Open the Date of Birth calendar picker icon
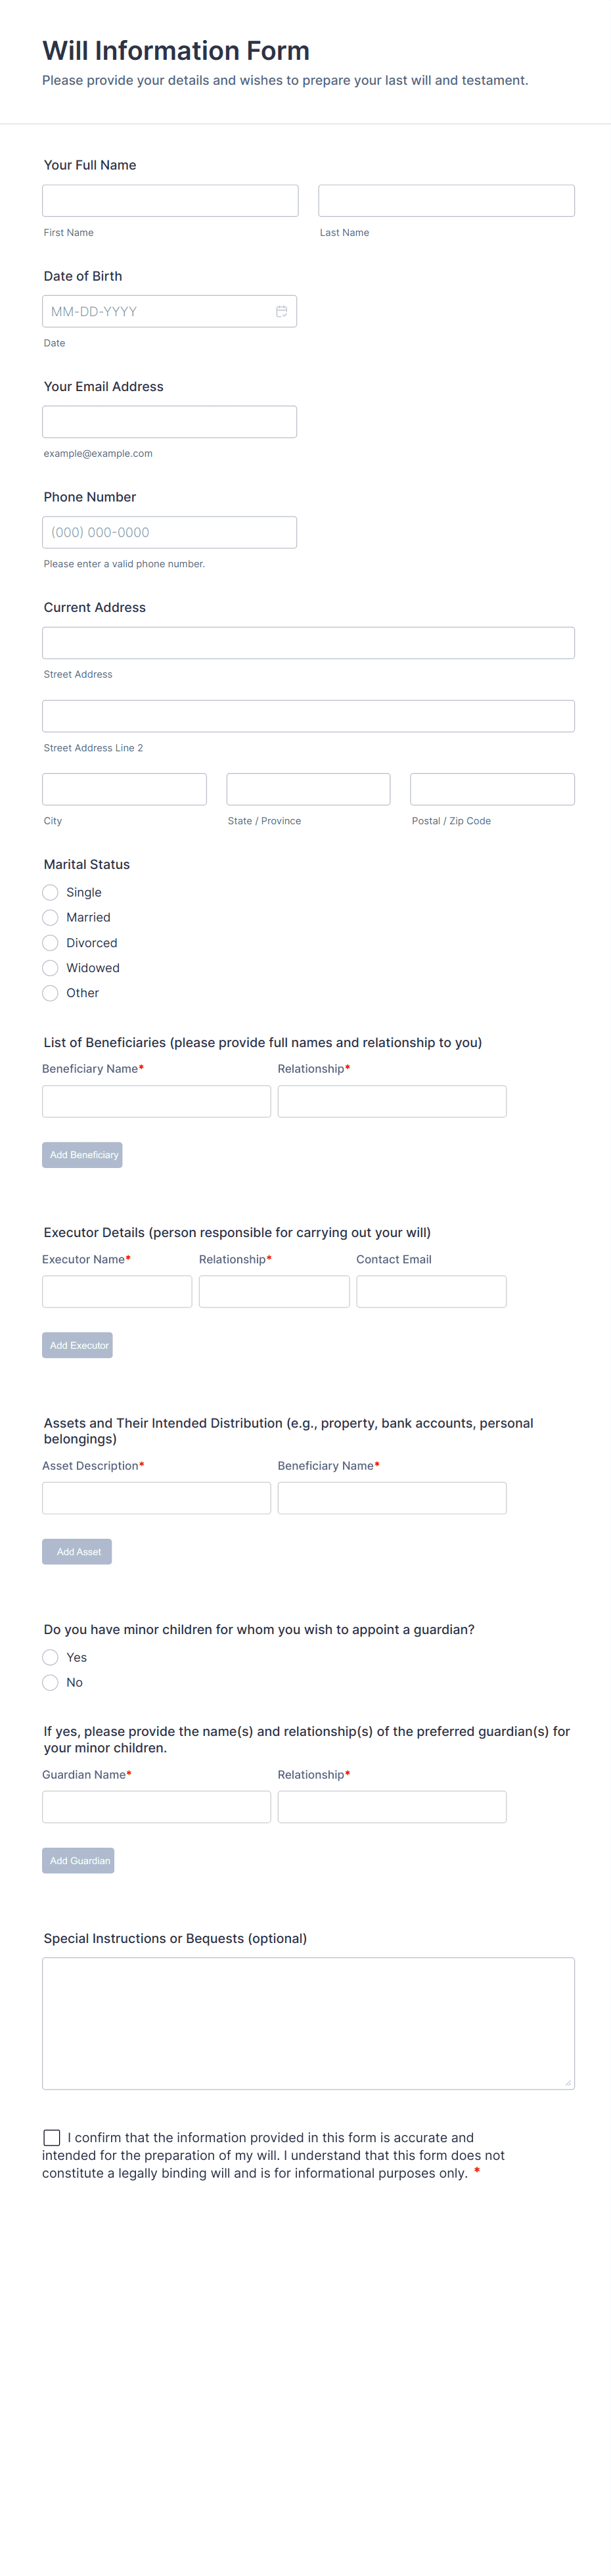611x2576 pixels. tap(281, 311)
